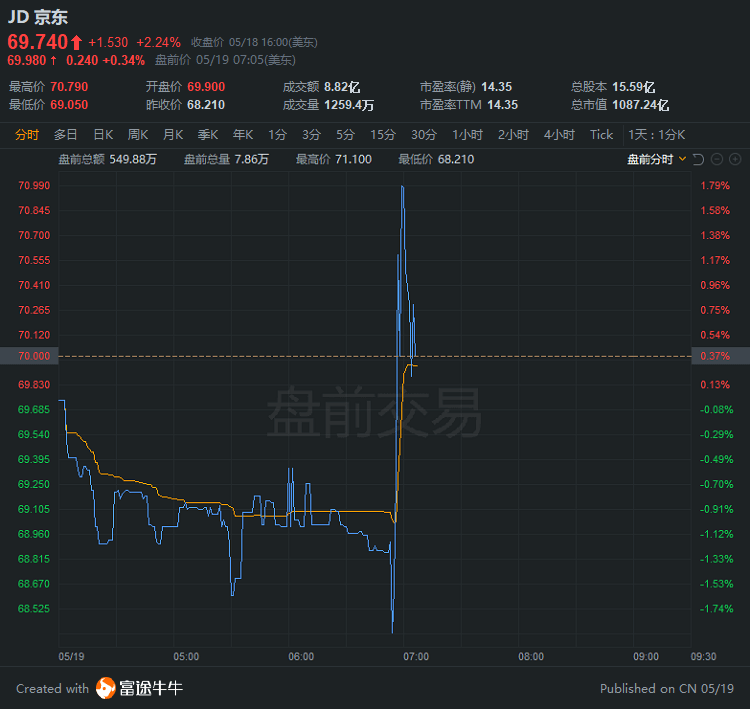Viewport: 750px width, 709px height.
Task: Open the 月K chart tab
Action: point(173,135)
